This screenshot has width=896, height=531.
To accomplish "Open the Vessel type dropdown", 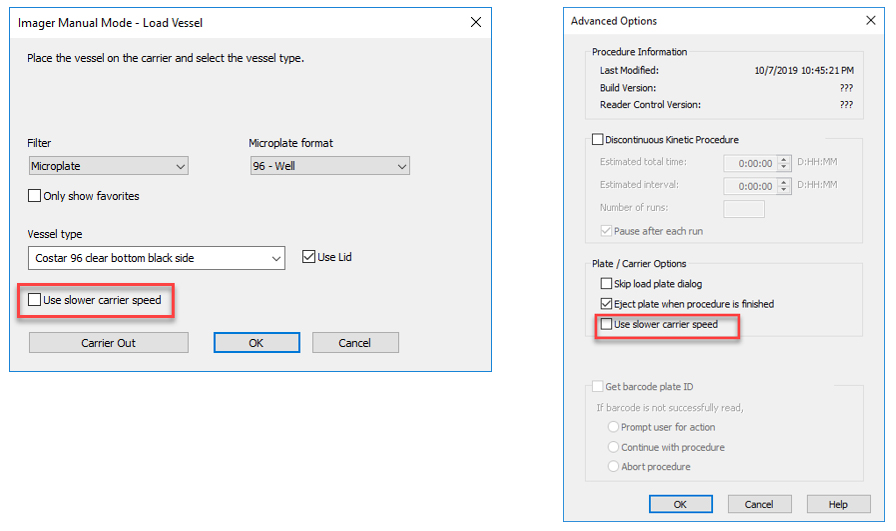I will pos(156,258).
